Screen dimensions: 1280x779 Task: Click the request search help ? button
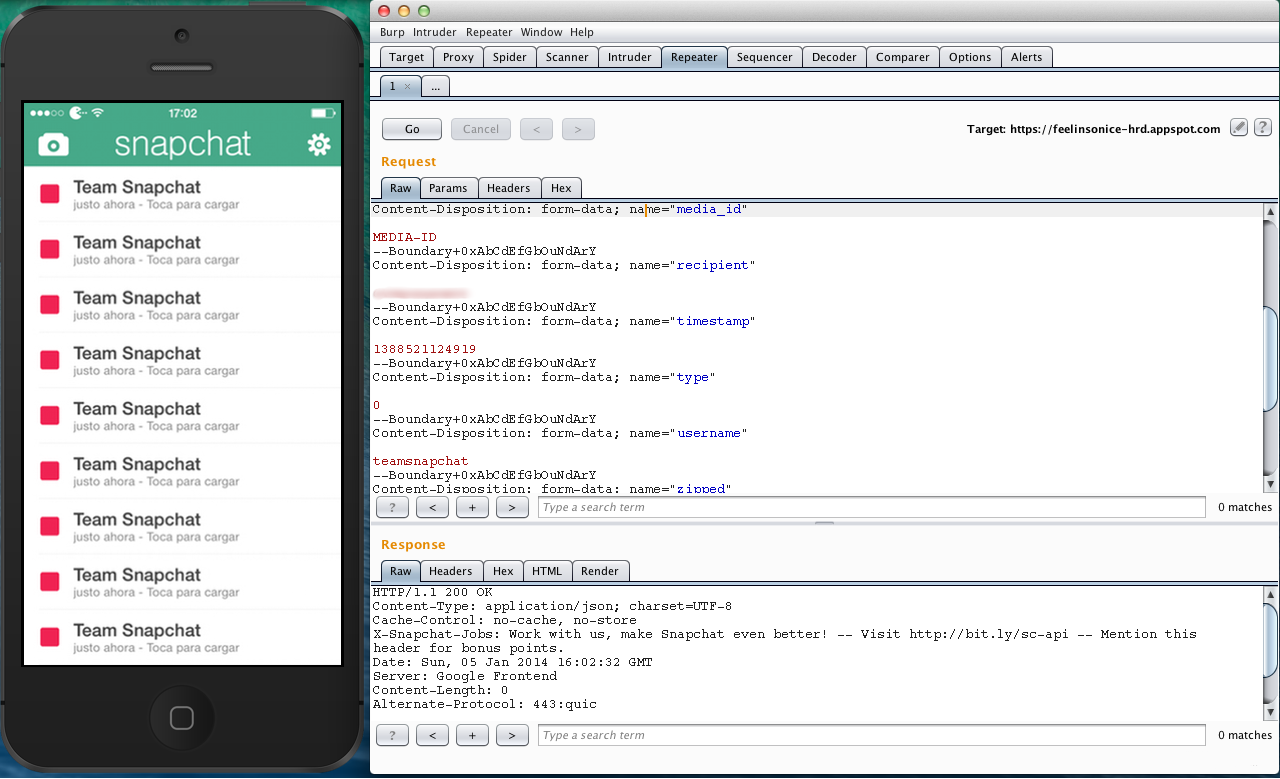pyautogui.click(x=392, y=507)
